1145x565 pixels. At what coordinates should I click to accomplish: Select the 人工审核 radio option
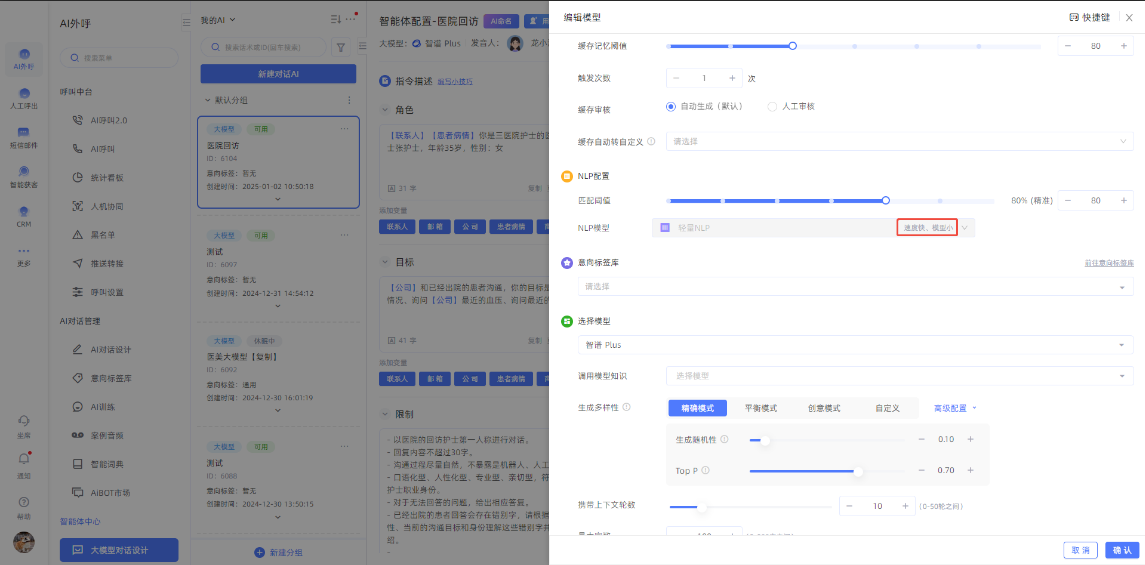(x=772, y=106)
